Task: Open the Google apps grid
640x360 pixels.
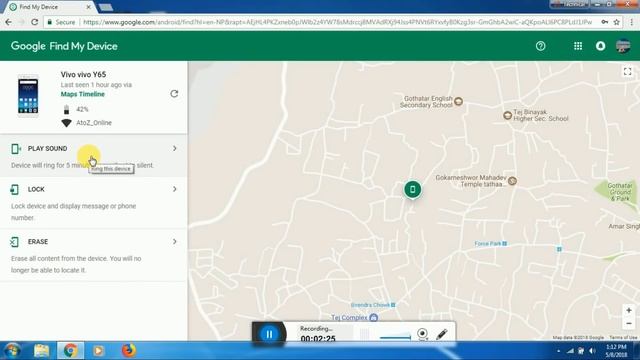Action: 578,46
